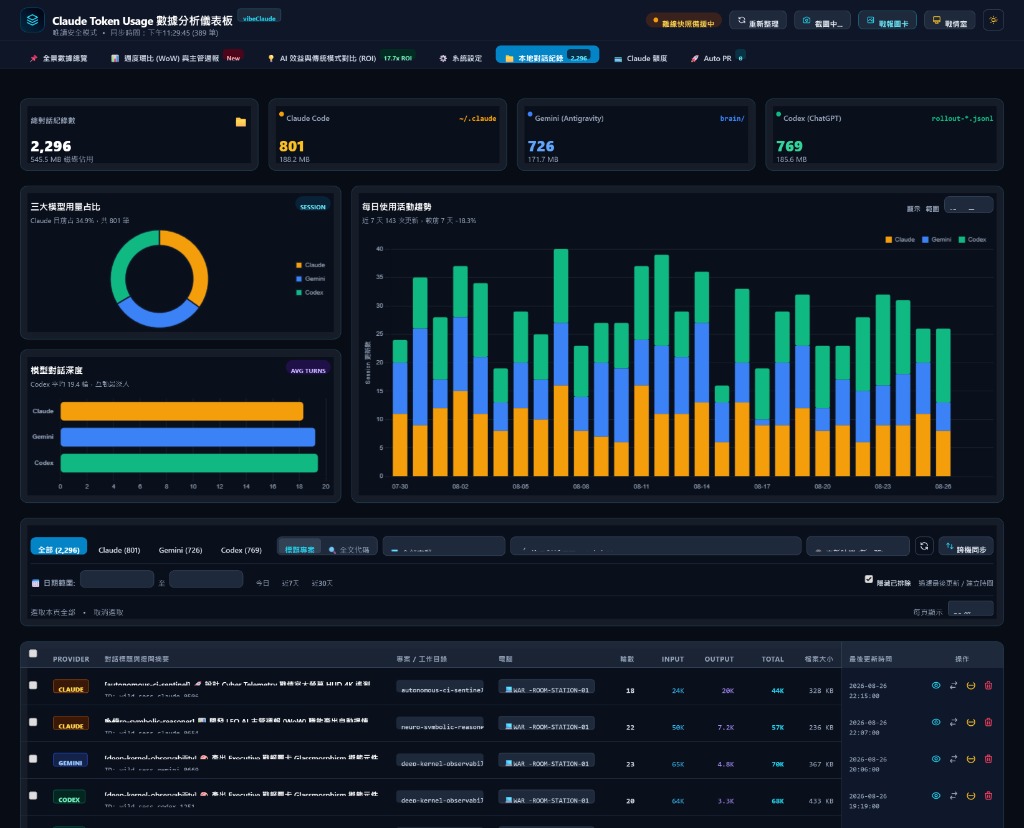The image size is (1024, 828).
Task: Check the first CLAUDE row checkbox
Action: 33,685
